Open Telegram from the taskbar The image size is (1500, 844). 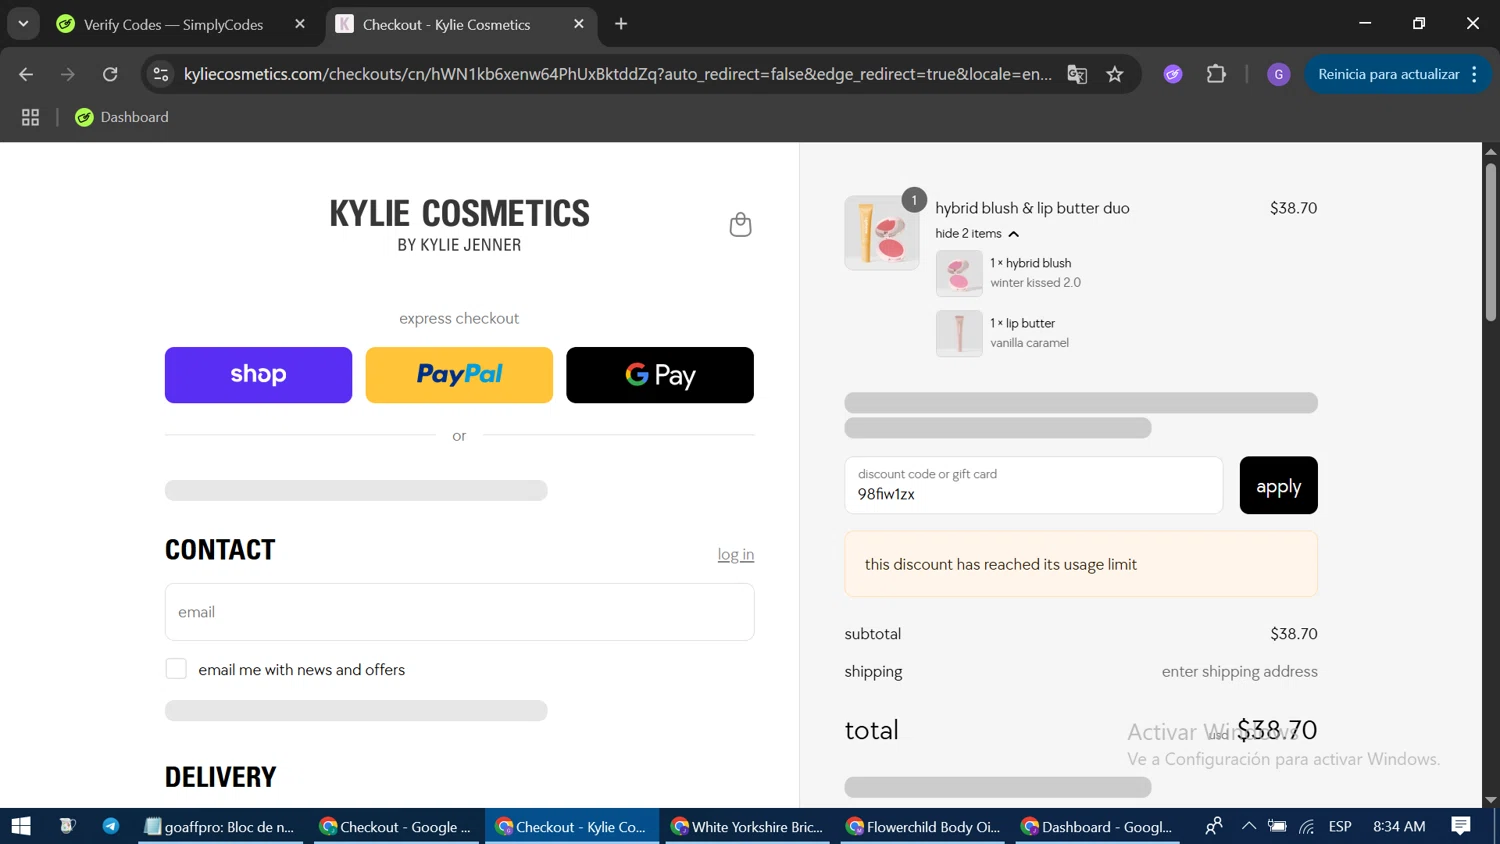(111, 826)
